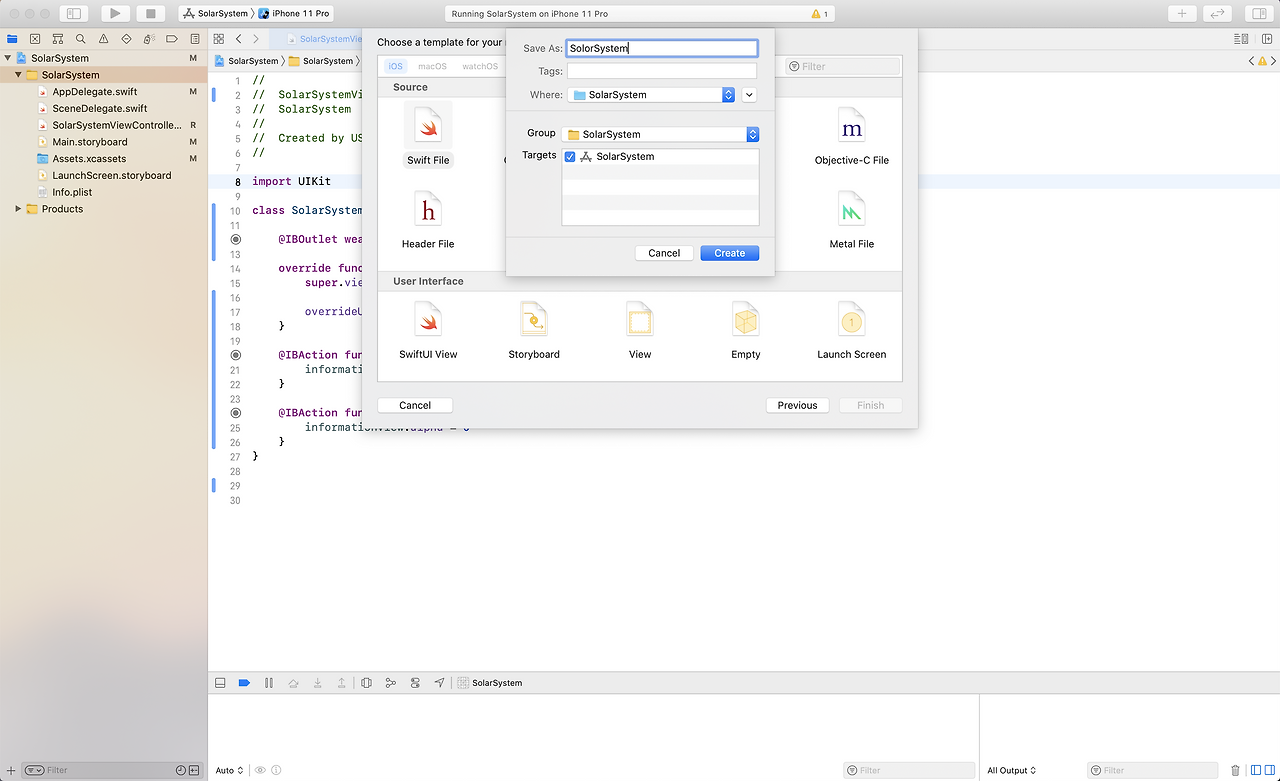Click the Debug Memory Graph icon

(391, 683)
